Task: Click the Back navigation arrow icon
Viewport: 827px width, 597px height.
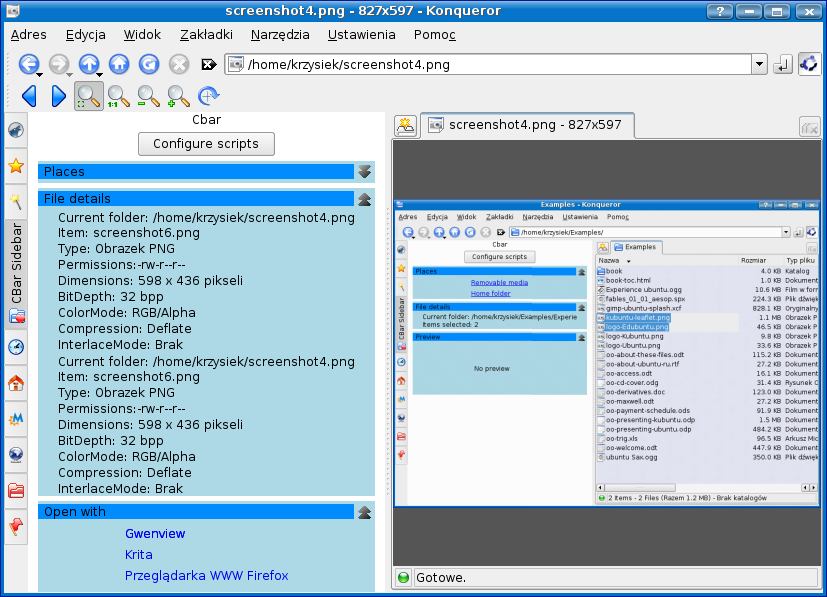Action: pos(28,65)
